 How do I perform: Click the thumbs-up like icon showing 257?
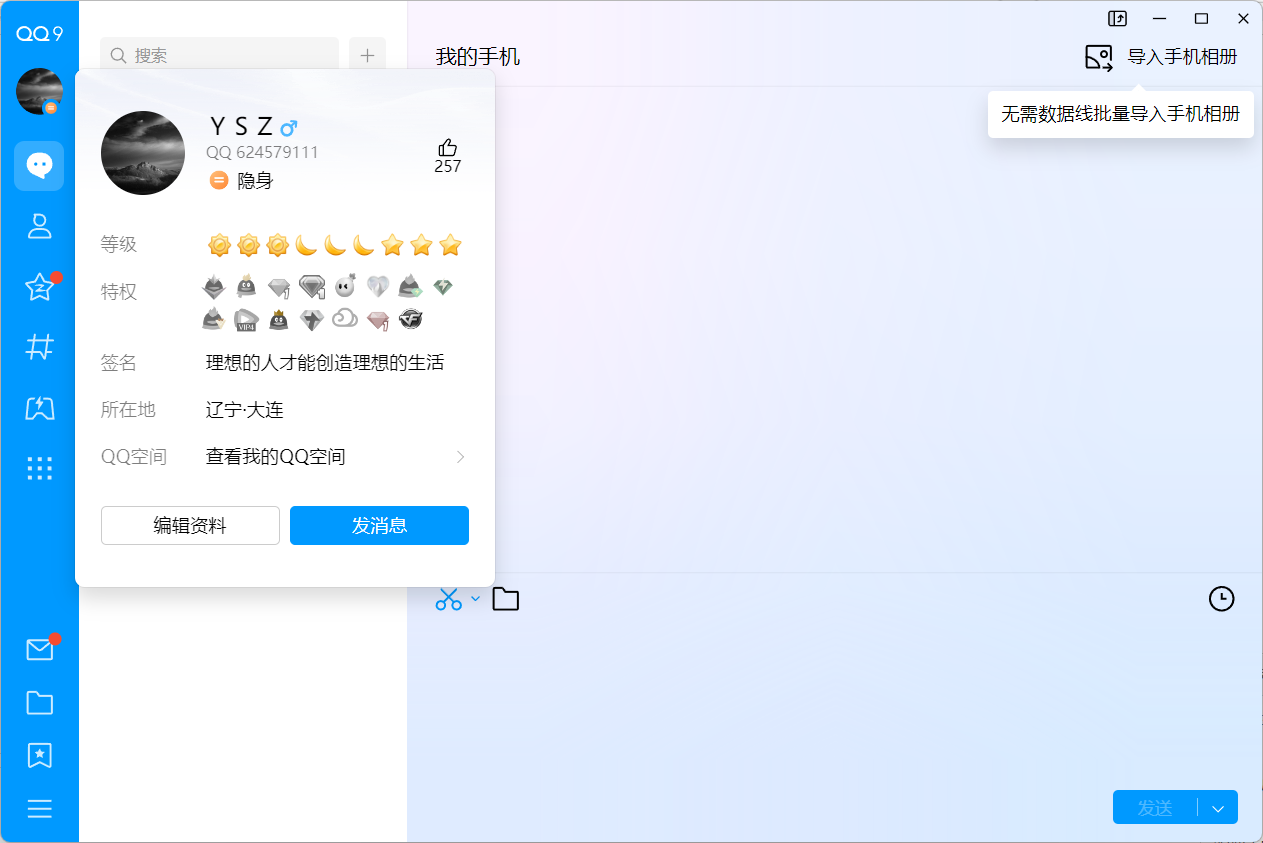[x=447, y=147]
